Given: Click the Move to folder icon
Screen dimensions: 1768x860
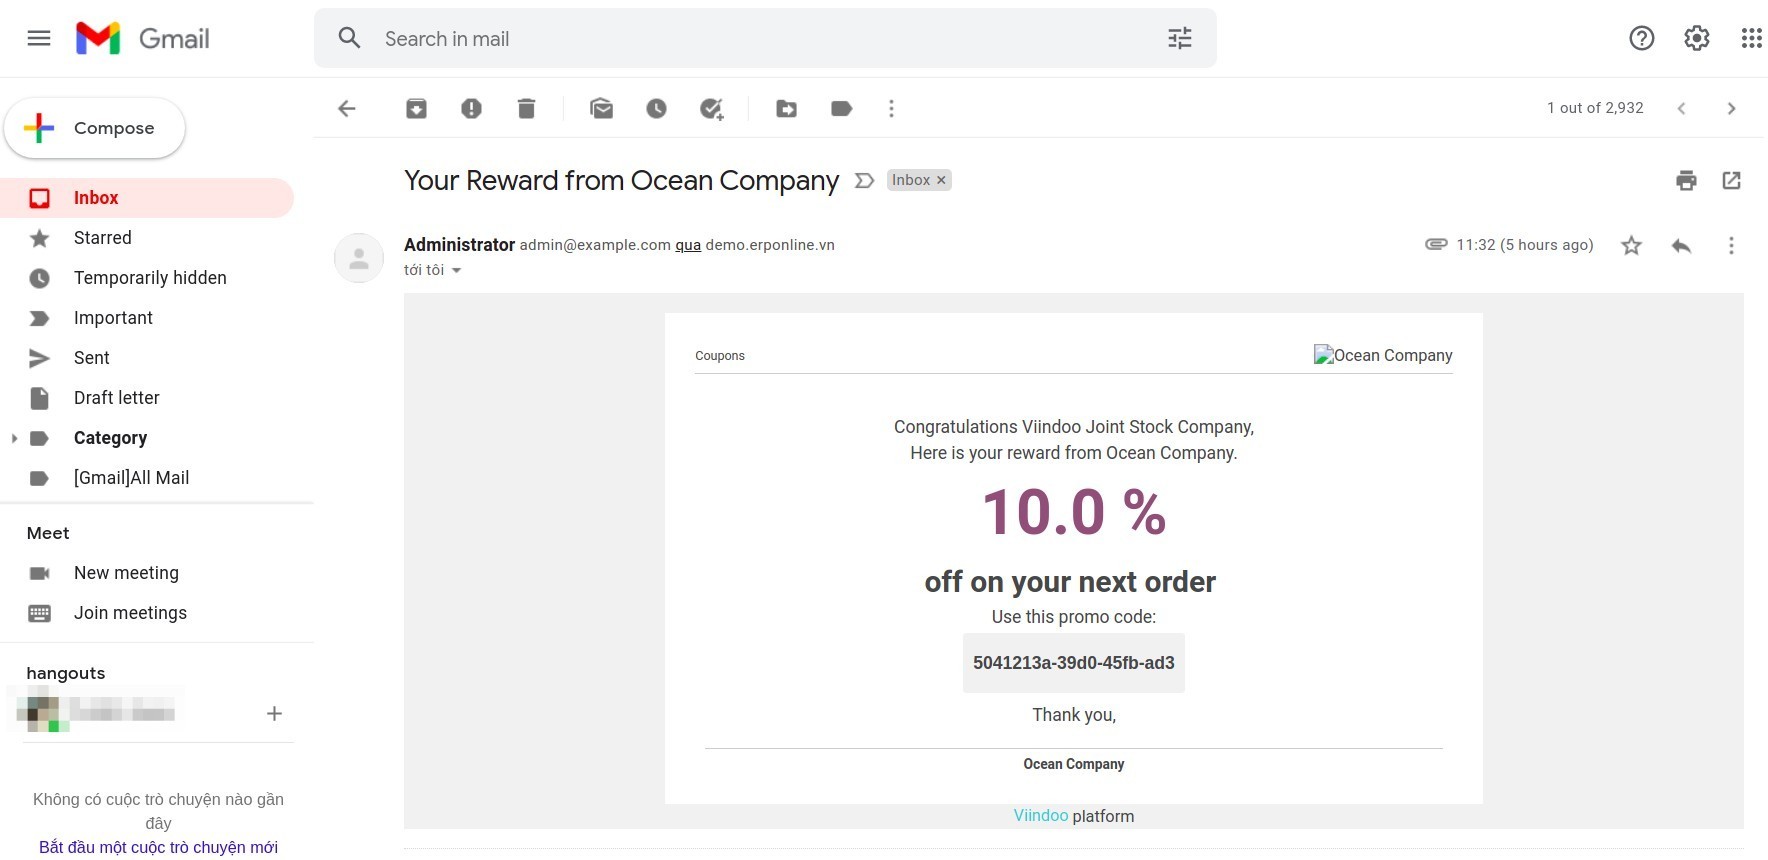Looking at the screenshot, I should click(x=786, y=108).
